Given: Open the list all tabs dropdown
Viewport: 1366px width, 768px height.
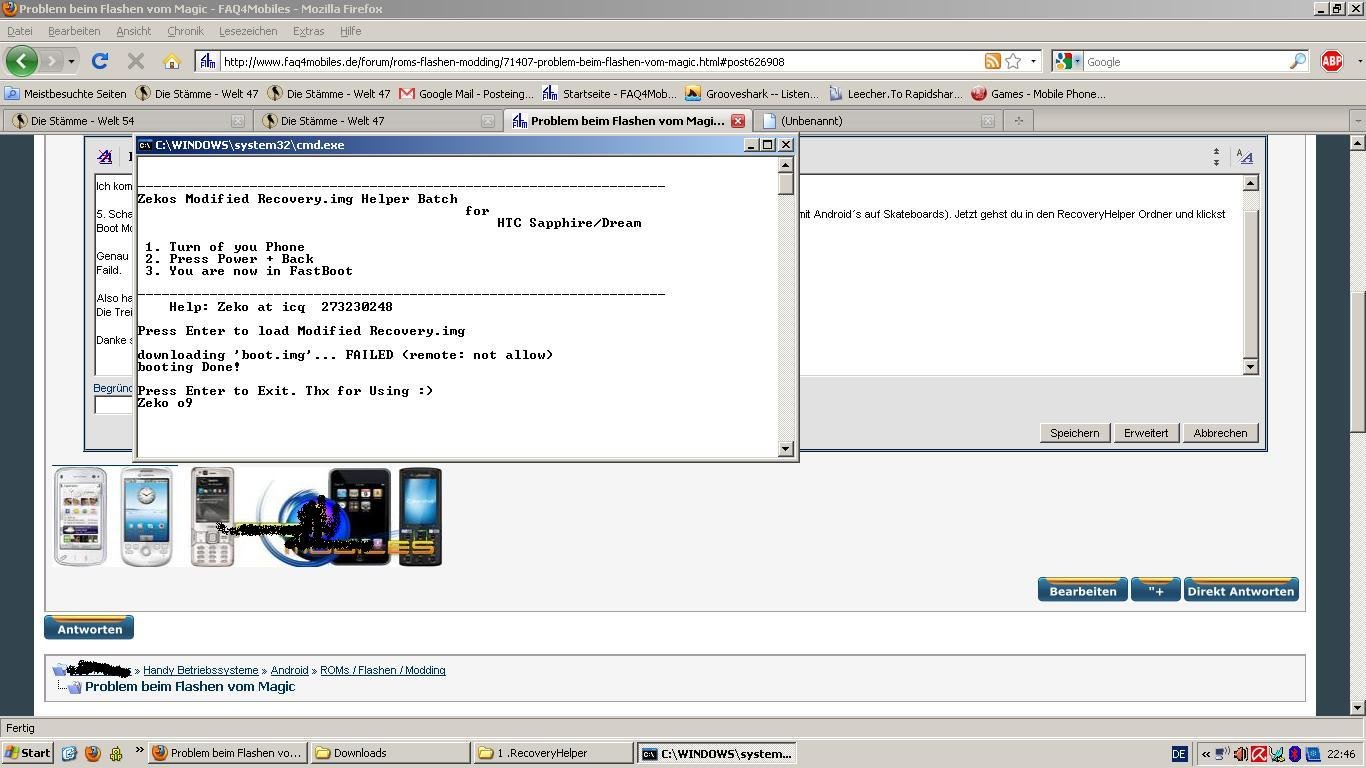Looking at the screenshot, I should pyautogui.click(x=1357, y=121).
